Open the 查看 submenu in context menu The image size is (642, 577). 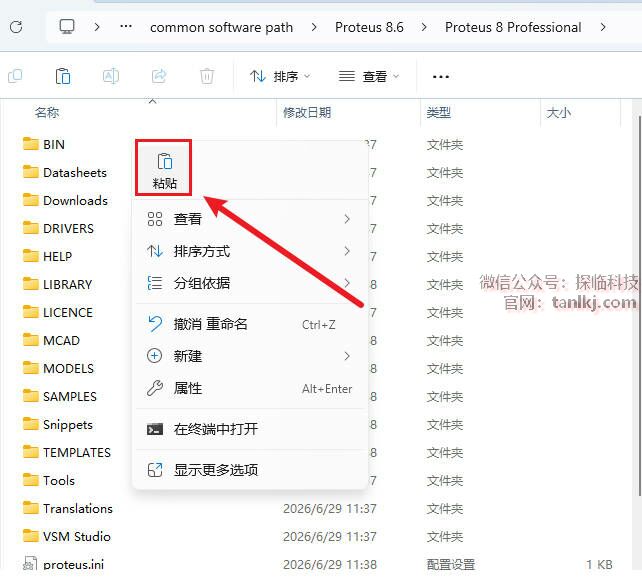tap(250, 219)
